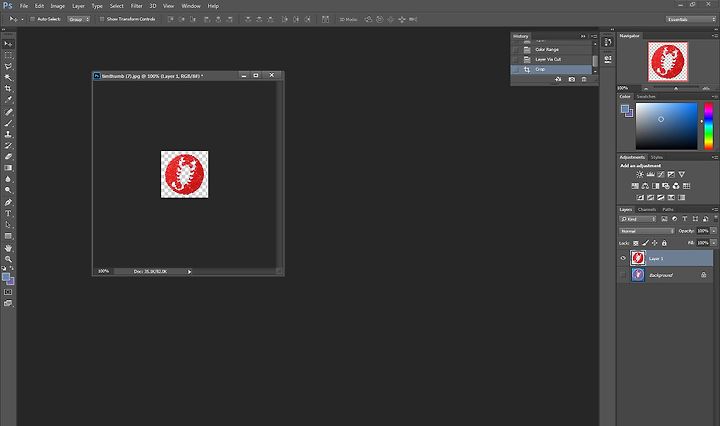Screen dimensions: 720x426
Task: Change screen mode via the toolbox icon
Action: [8, 303]
